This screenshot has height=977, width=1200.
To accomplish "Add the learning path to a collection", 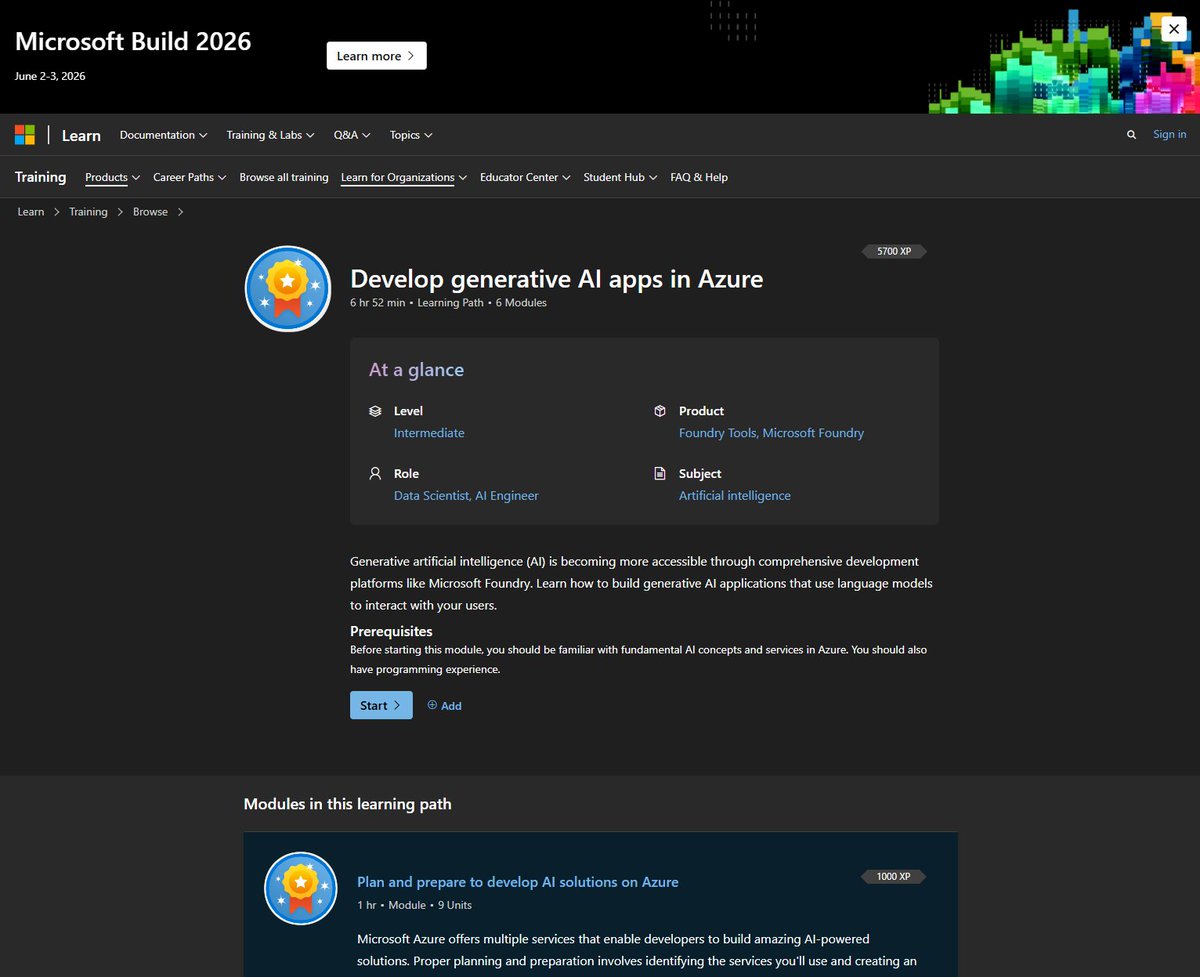I will click(x=444, y=706).
